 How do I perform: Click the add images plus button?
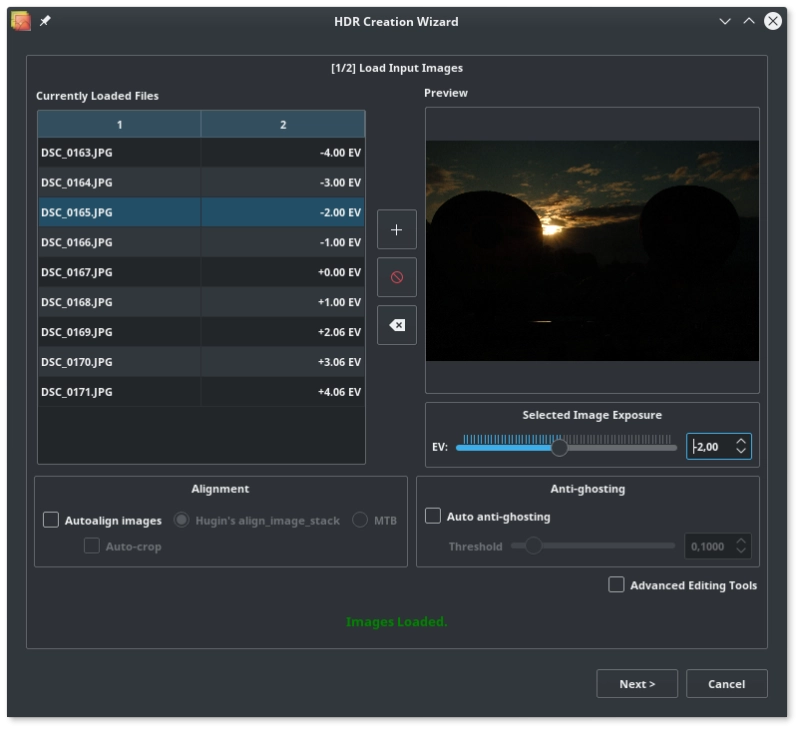[x=396, y=230]
